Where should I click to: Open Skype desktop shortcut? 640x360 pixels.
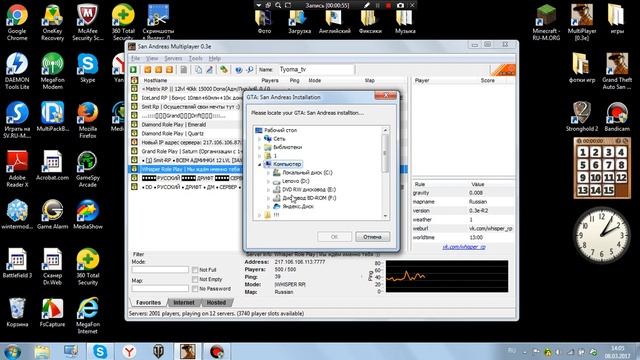88,69
